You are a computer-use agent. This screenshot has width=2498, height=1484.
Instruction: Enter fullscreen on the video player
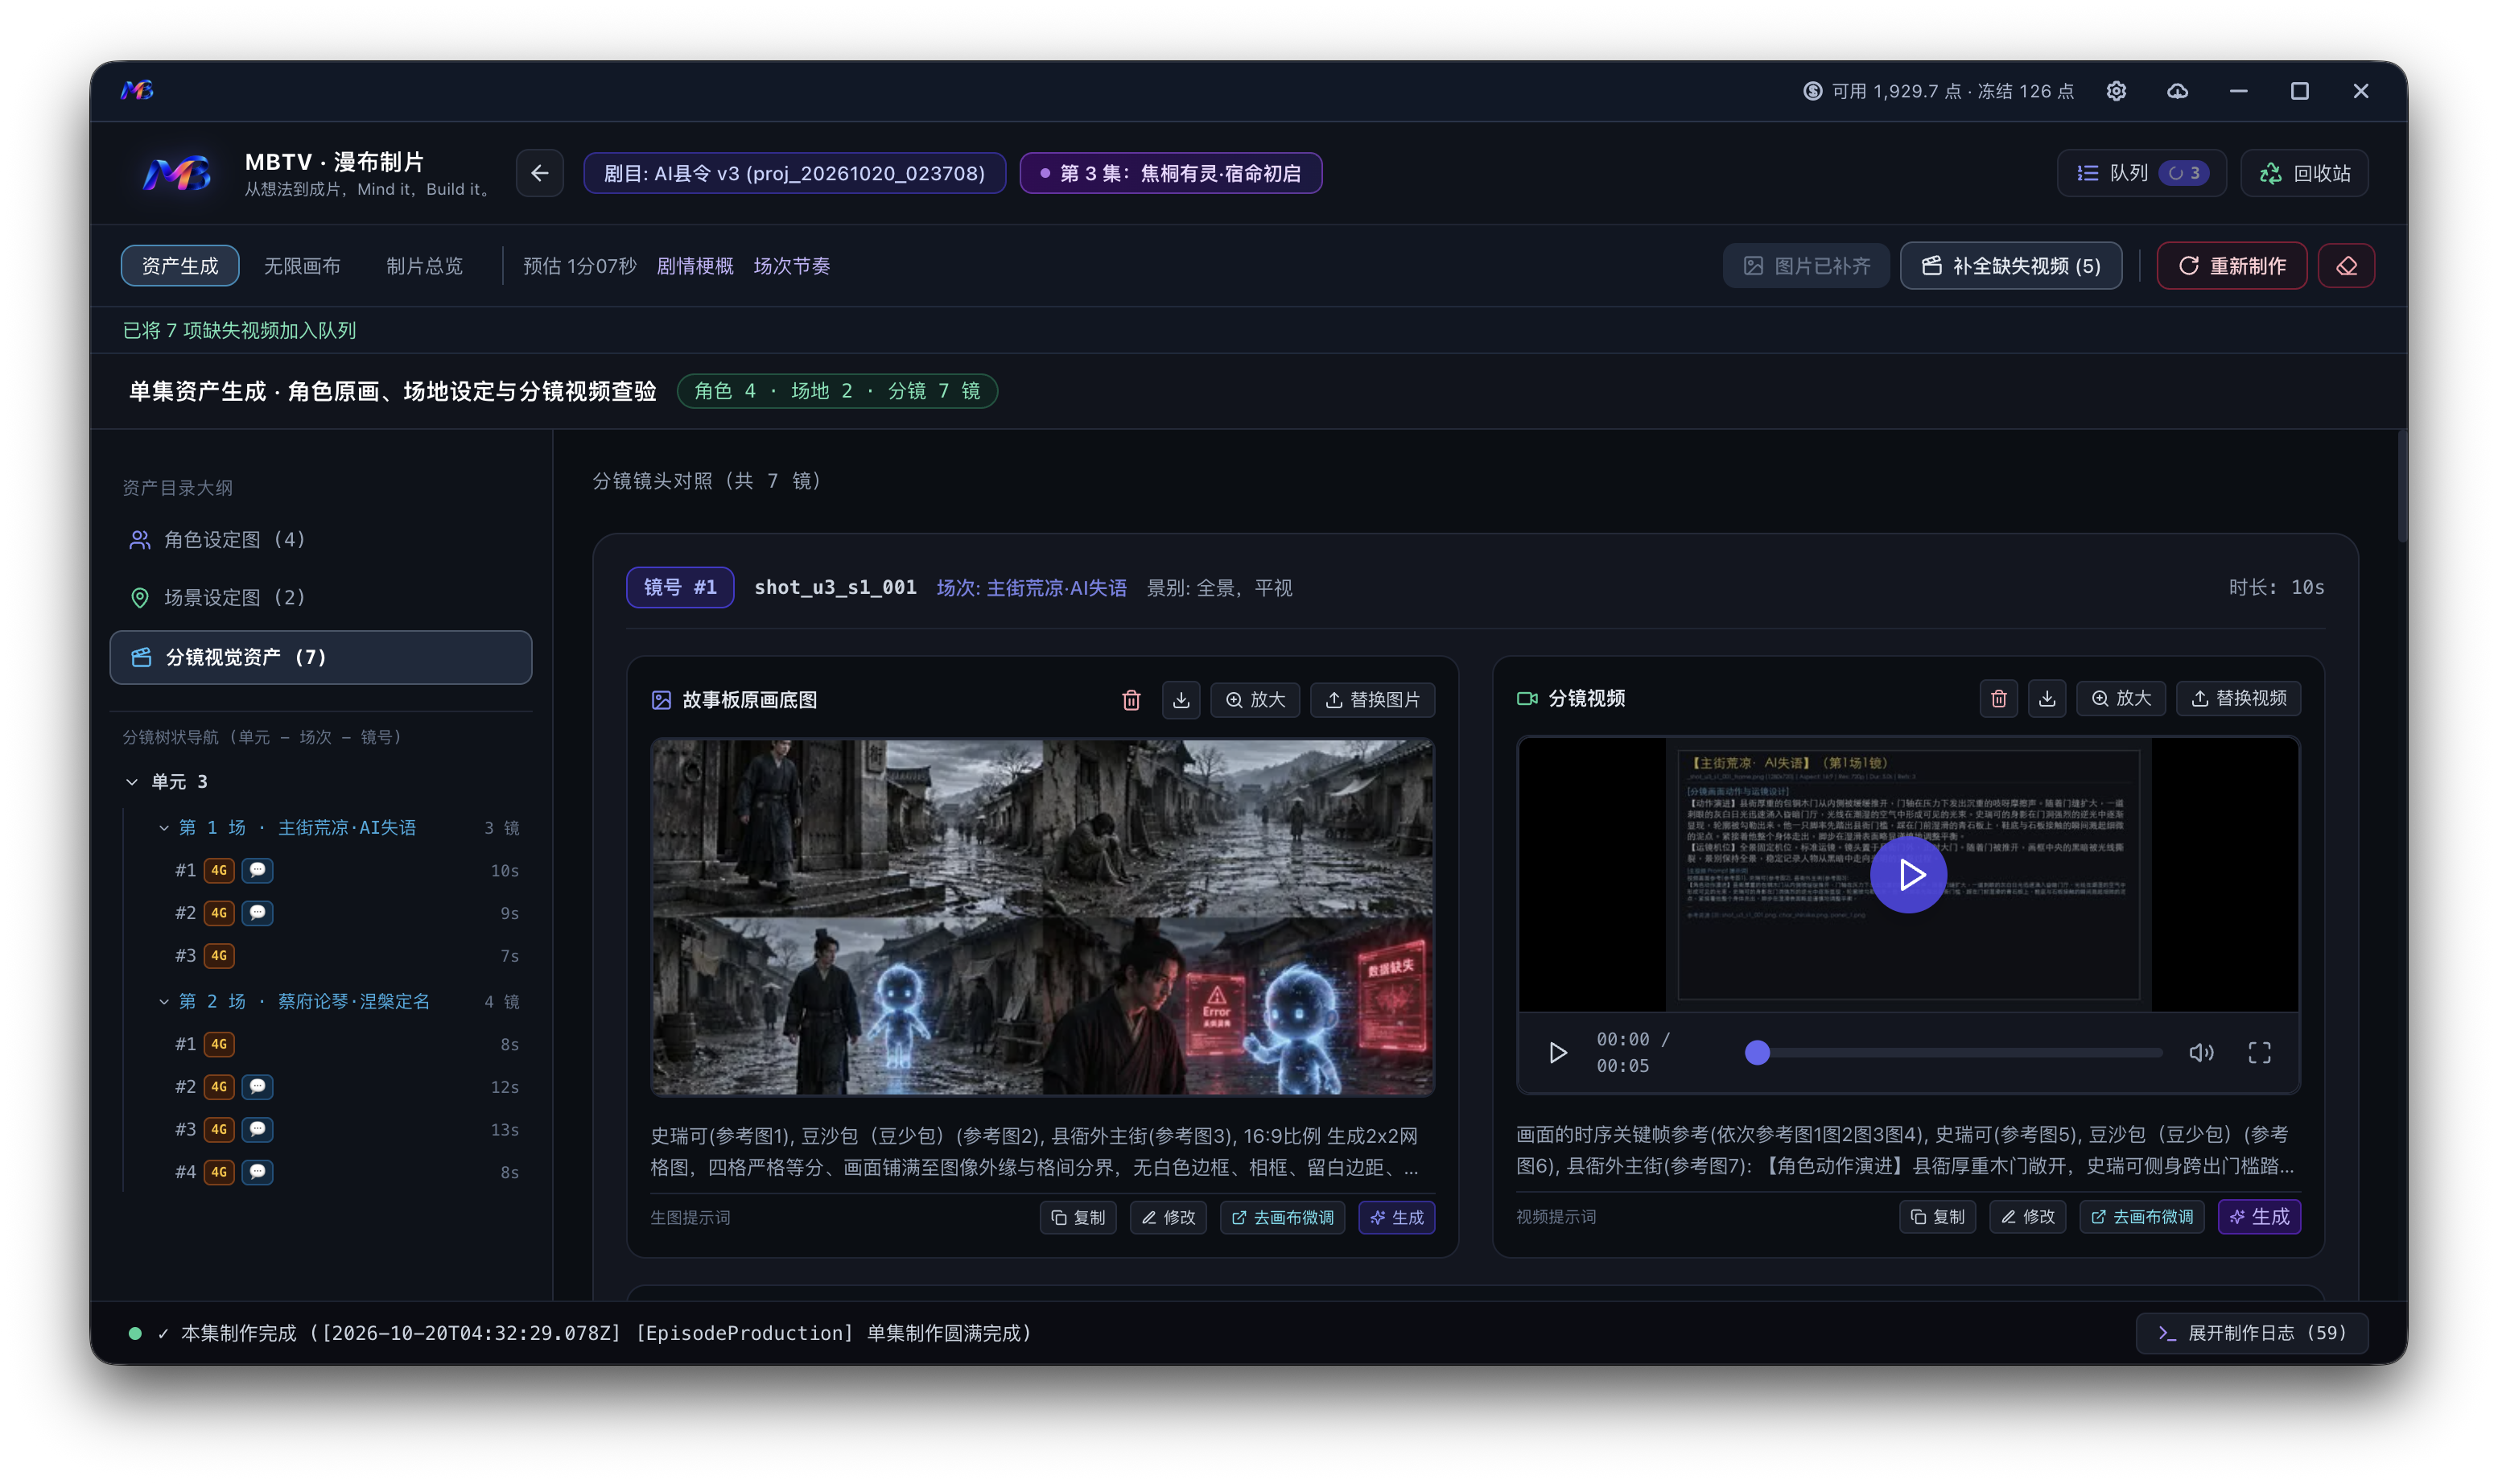pyautogui.click(x=2259, y=1052)
